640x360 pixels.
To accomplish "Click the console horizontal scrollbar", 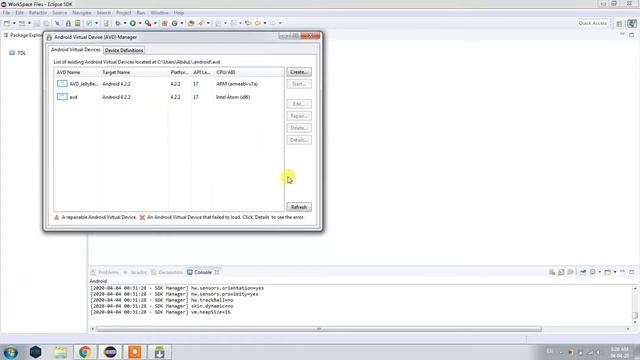I will click(318, 329).
